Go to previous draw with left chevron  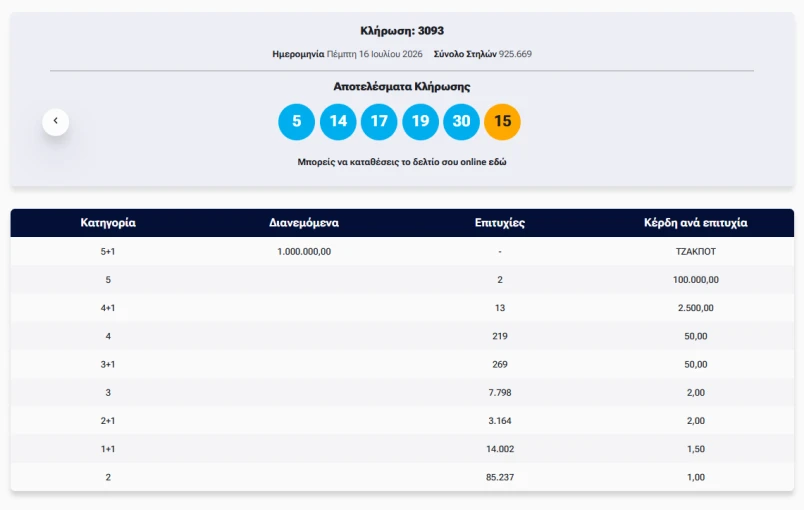point(55,121)
